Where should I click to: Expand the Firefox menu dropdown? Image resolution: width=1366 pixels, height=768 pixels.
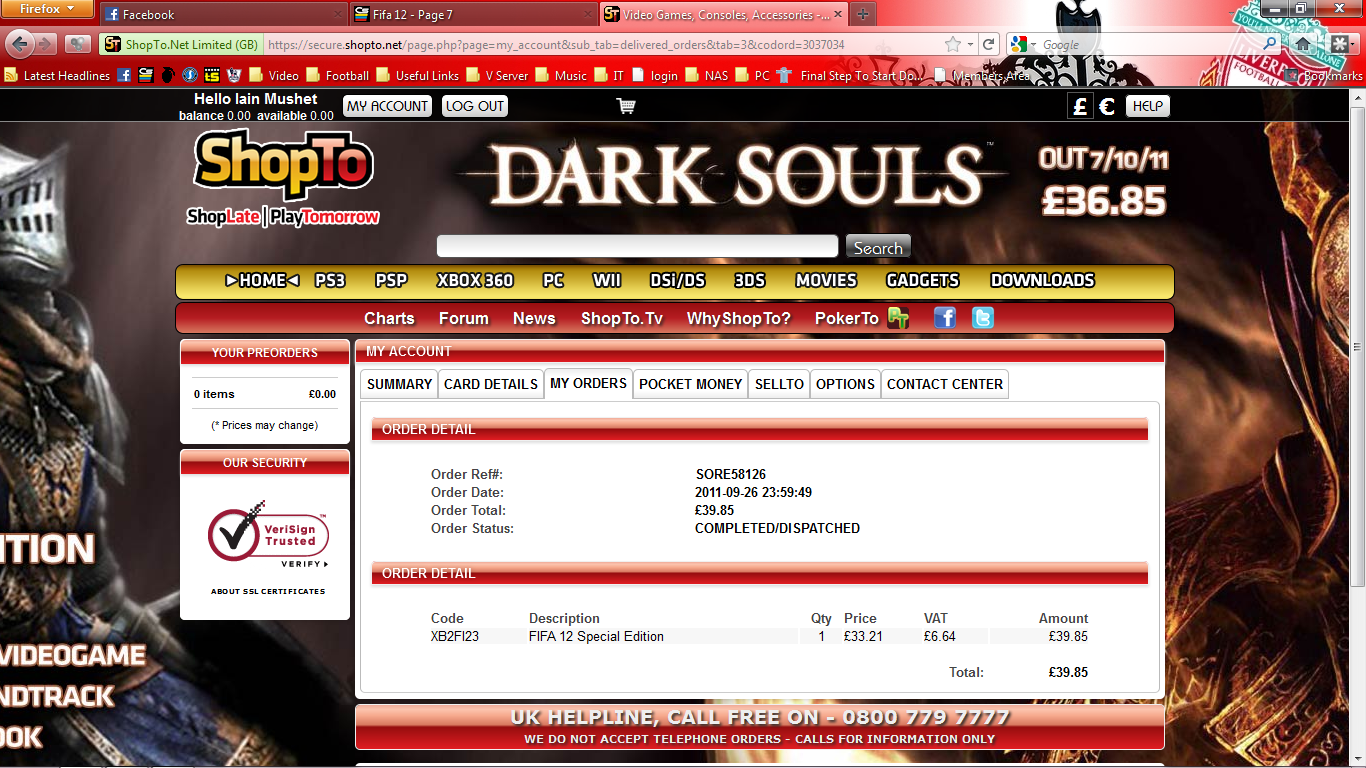point(47,9)
